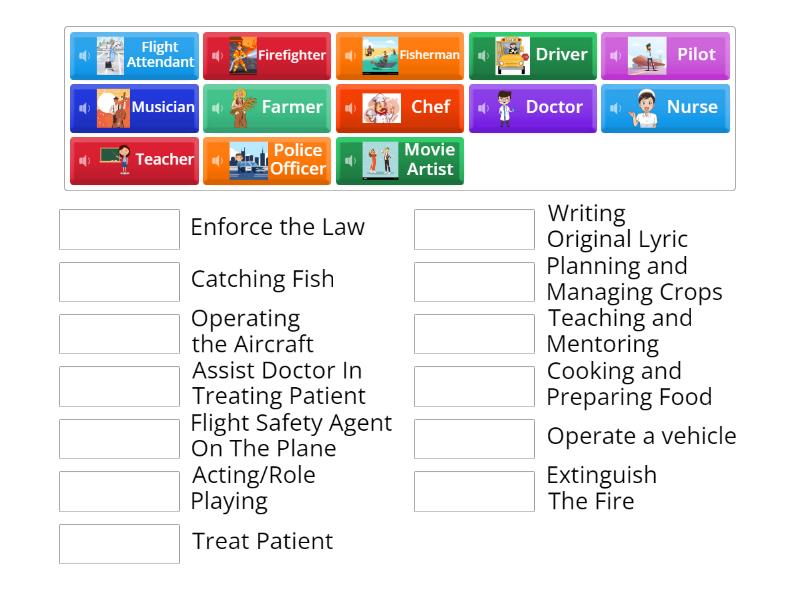Click the speaker icon on the Fisherman card

[x=348, y=56]
